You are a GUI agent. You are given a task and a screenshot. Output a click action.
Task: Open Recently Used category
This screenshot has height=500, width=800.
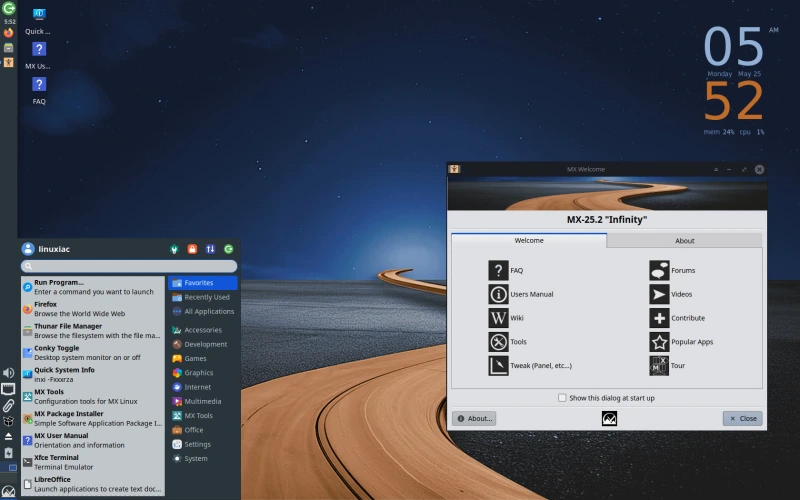(203, 297)
